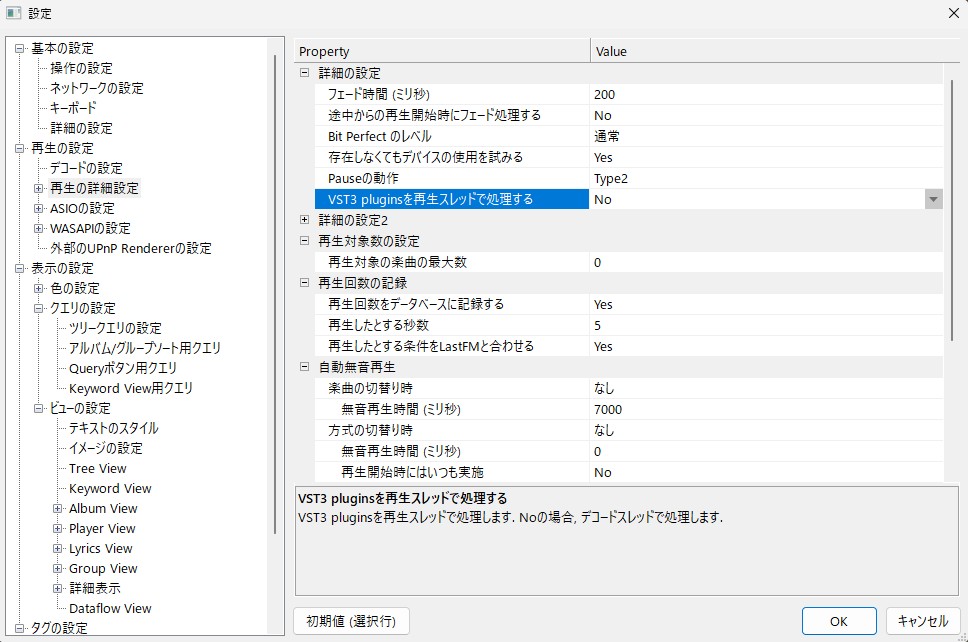The height and width of the screenshot is (642, 968).
Task: Click the app icon in the title bar
Action: [x=14, y=13]
